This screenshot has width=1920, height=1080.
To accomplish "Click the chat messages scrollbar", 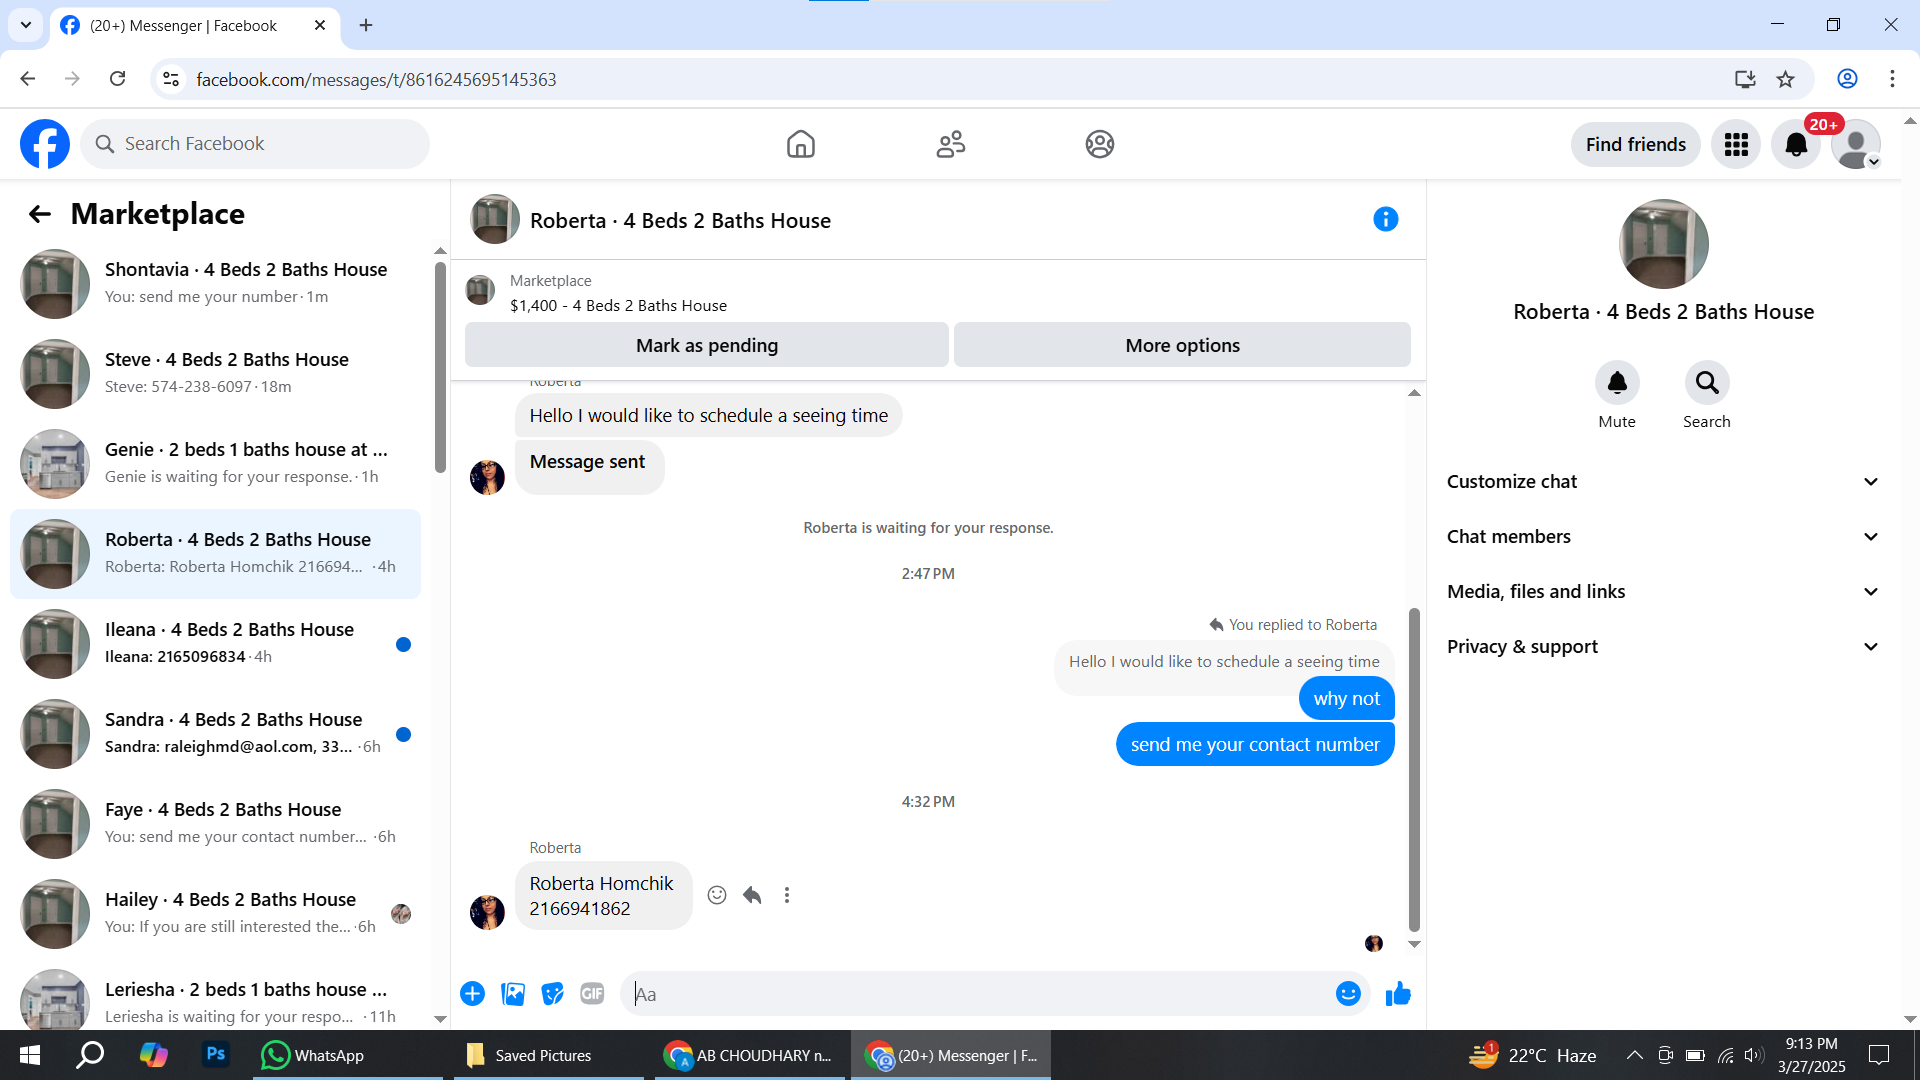I will (x=1414, y=770).
